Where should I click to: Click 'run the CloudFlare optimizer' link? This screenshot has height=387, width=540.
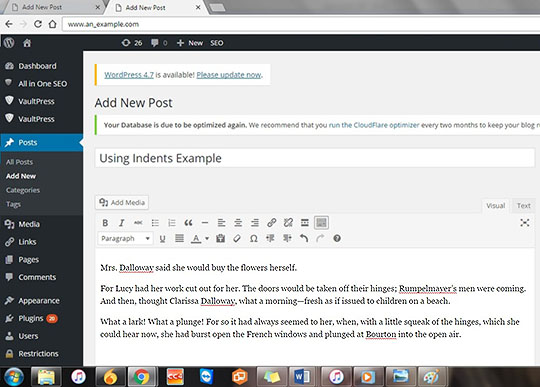(374, 125)
